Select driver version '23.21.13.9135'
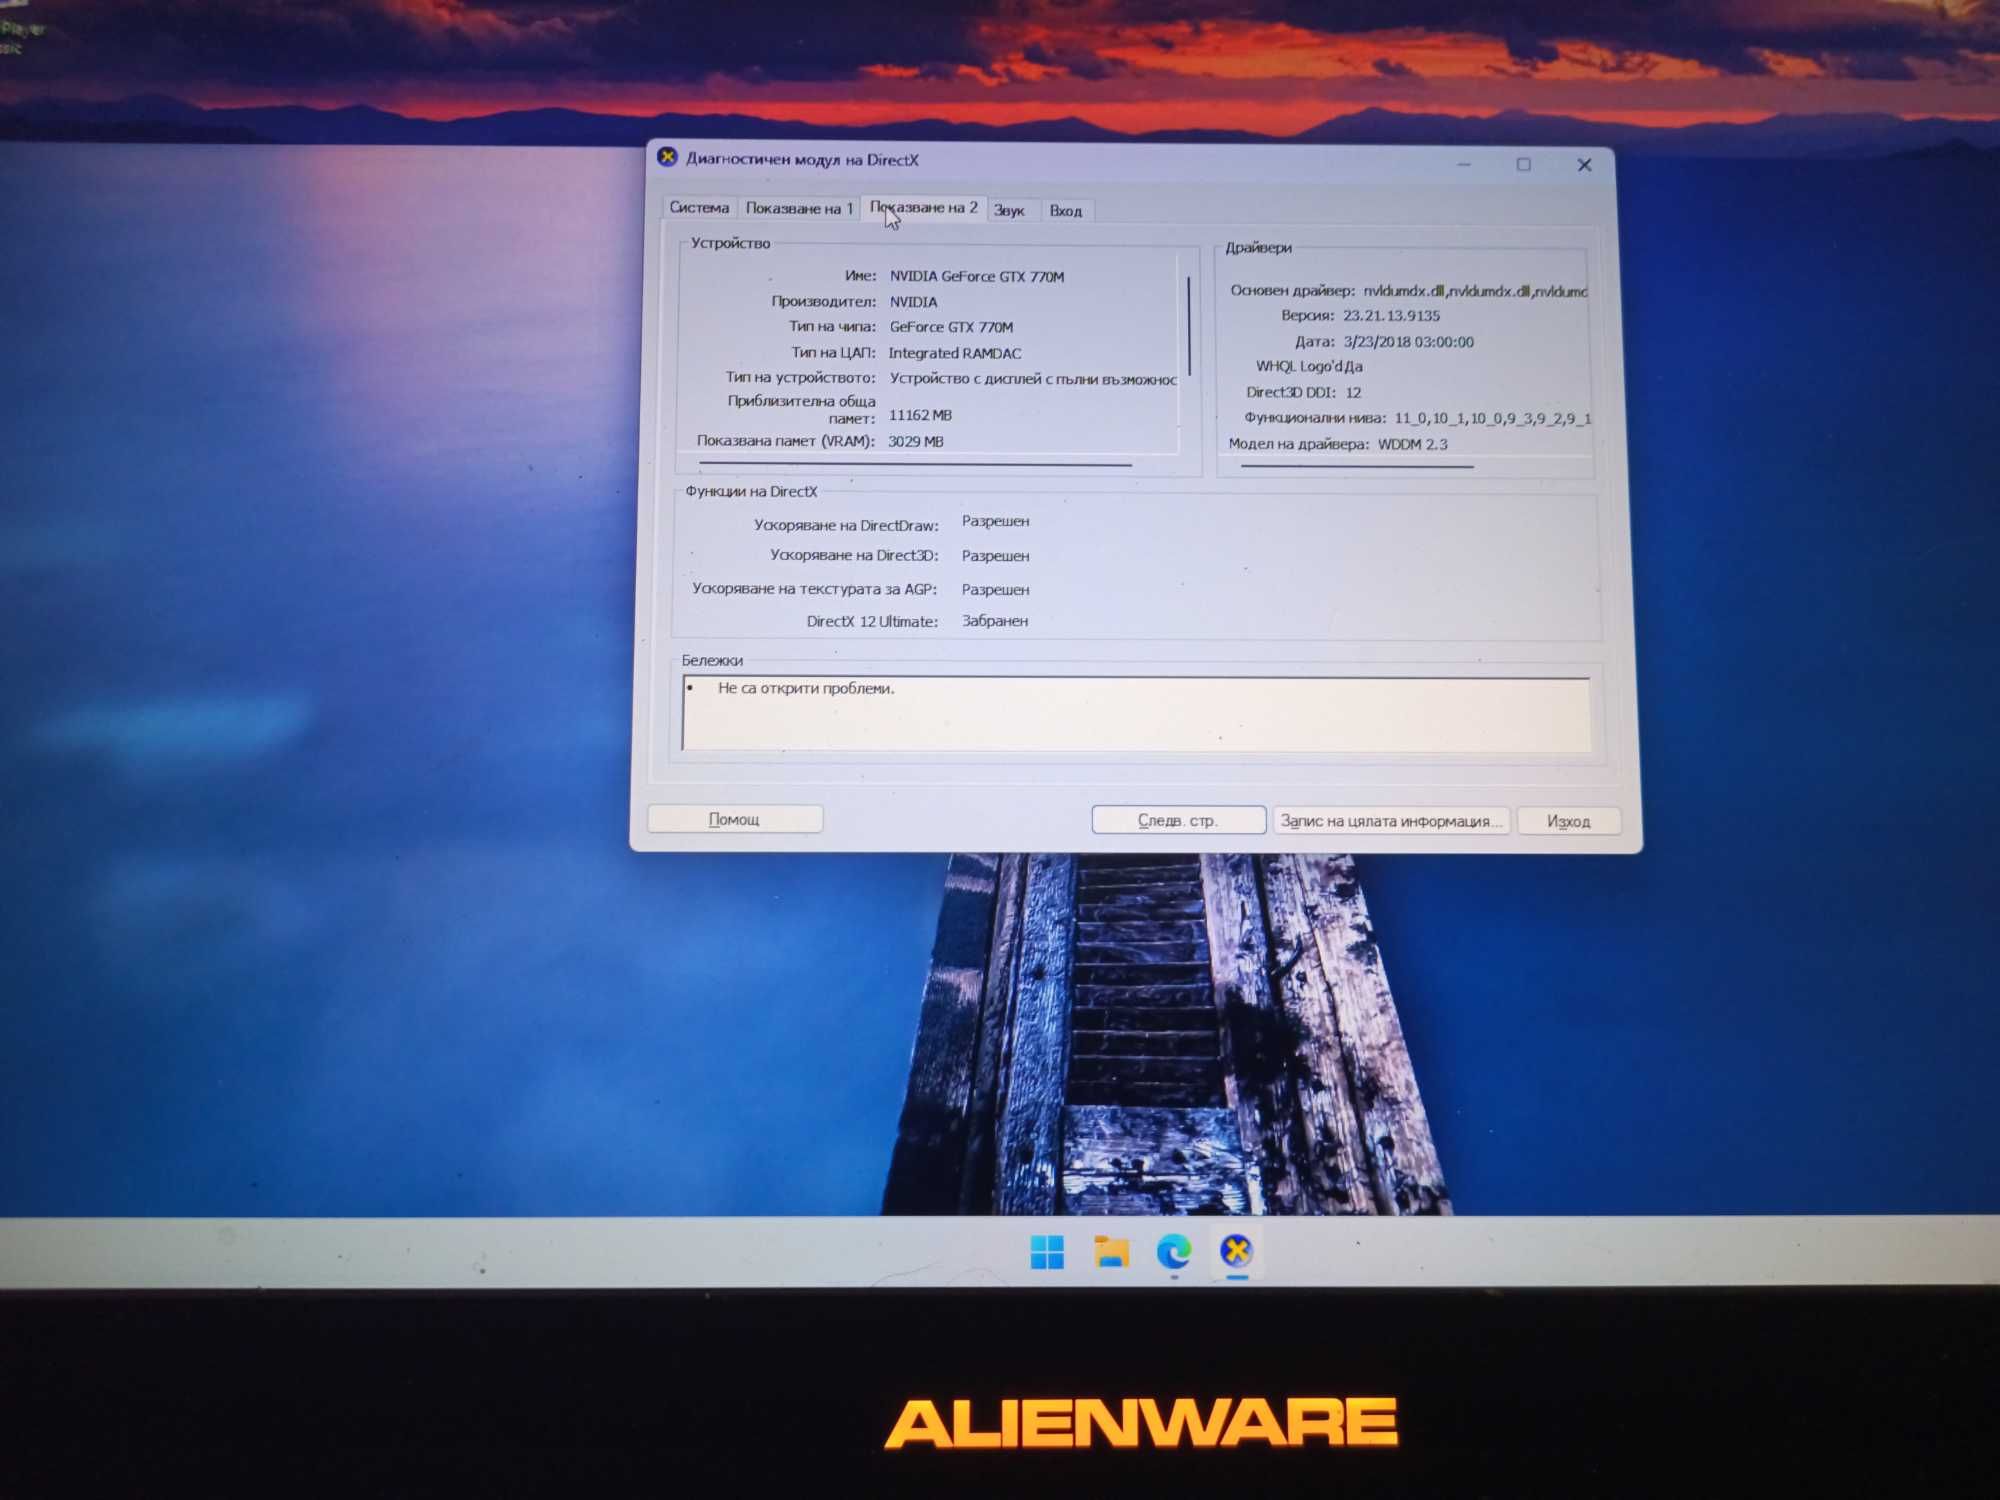2000x1500 pixels. [x=1391, y=315]
